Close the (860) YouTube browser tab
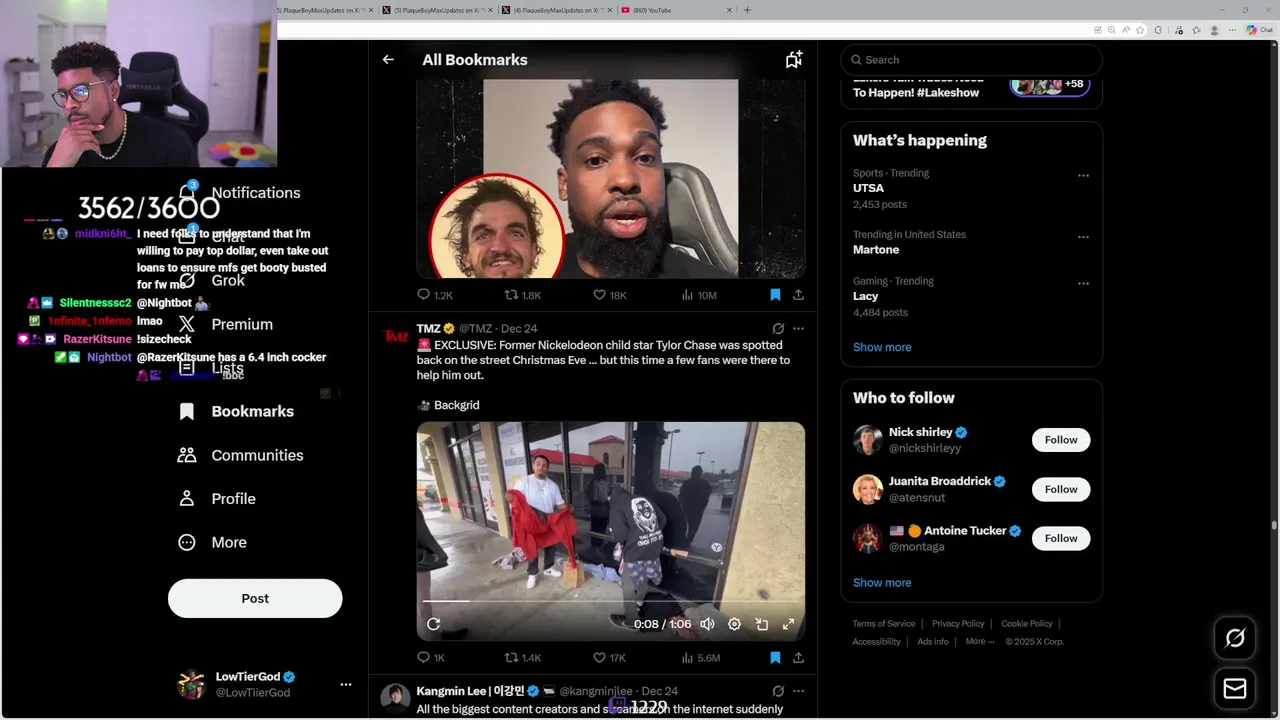The image size is (1280, 720). [x=730, y=10]
